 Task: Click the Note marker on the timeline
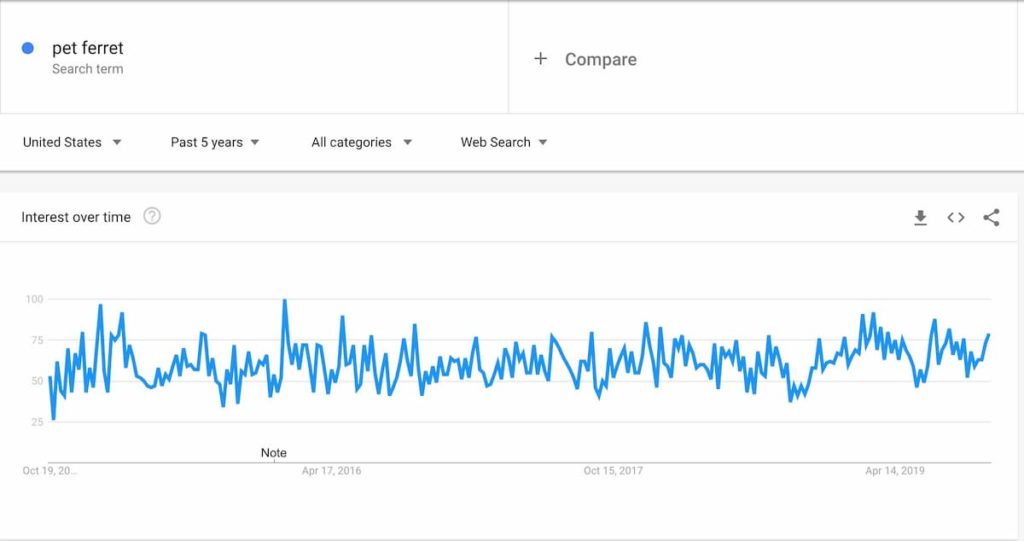tap(274, 453)
